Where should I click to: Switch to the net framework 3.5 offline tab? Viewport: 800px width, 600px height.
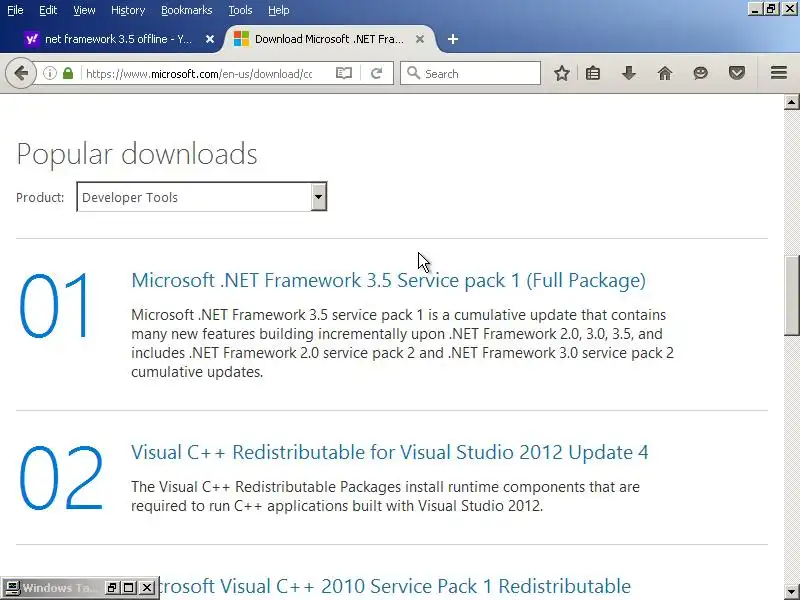point(118,39)
